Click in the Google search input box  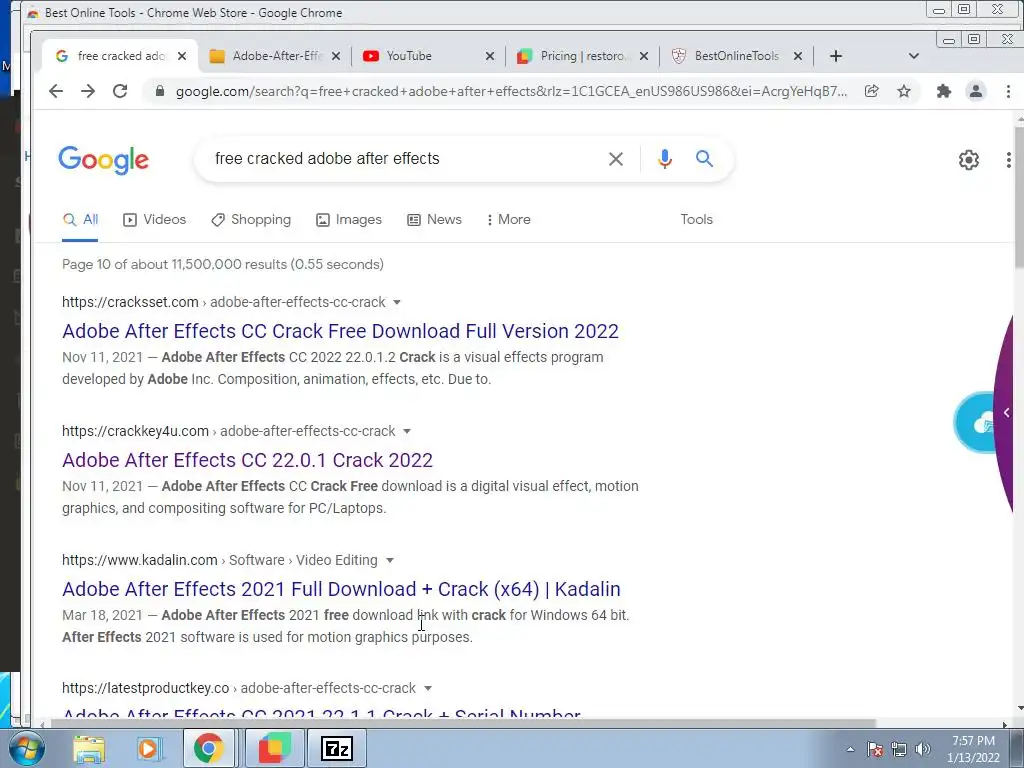(x=405, y=159)
